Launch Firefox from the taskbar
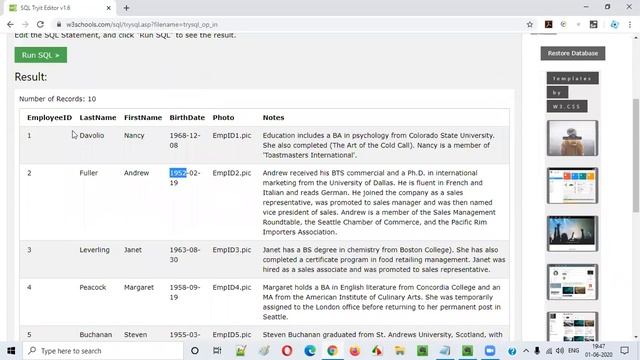 [x=355, y=351]
